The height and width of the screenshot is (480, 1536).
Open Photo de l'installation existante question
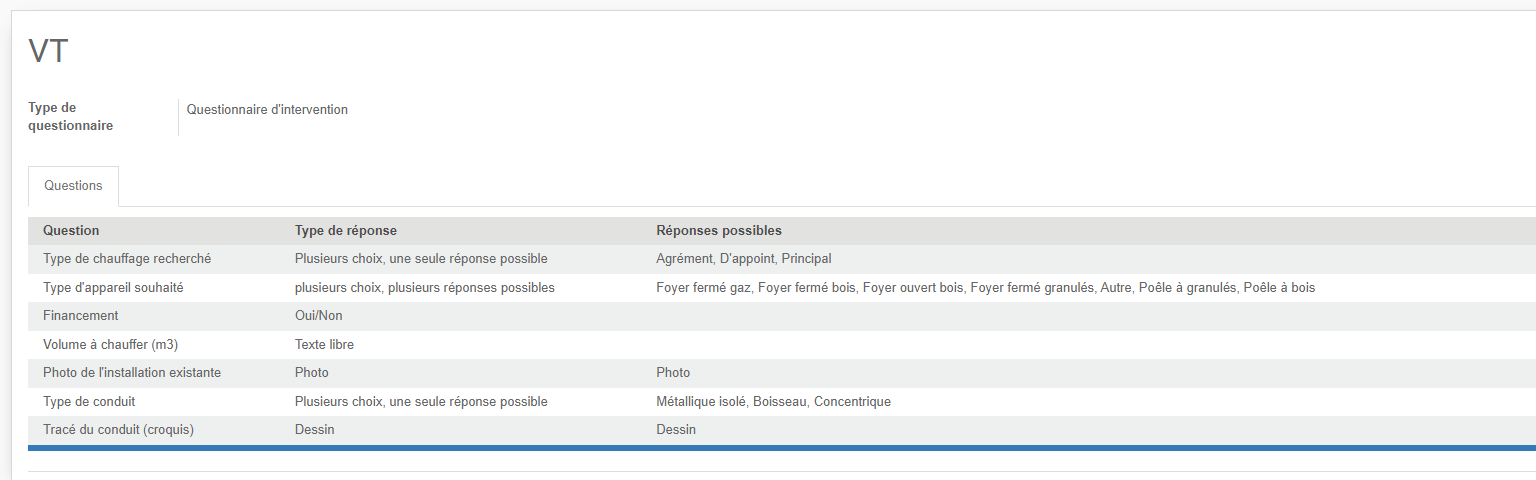pyautogui.click(x=782, y=373)
